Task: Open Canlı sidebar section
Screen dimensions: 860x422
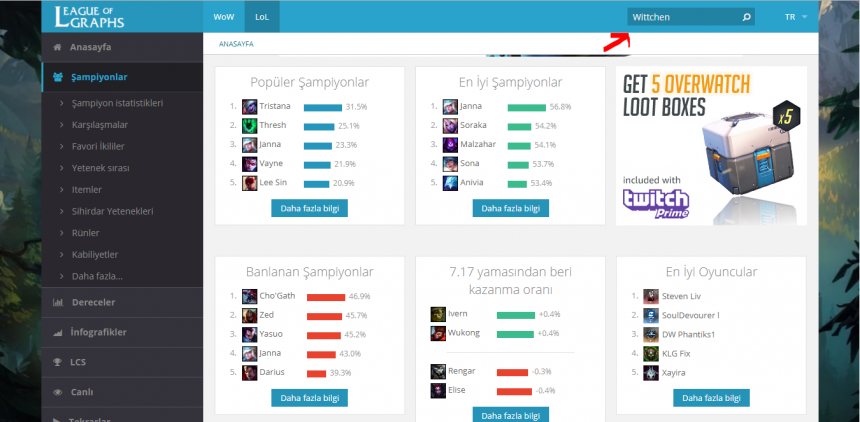Action: pyautogui.click(x=122, y=392)
